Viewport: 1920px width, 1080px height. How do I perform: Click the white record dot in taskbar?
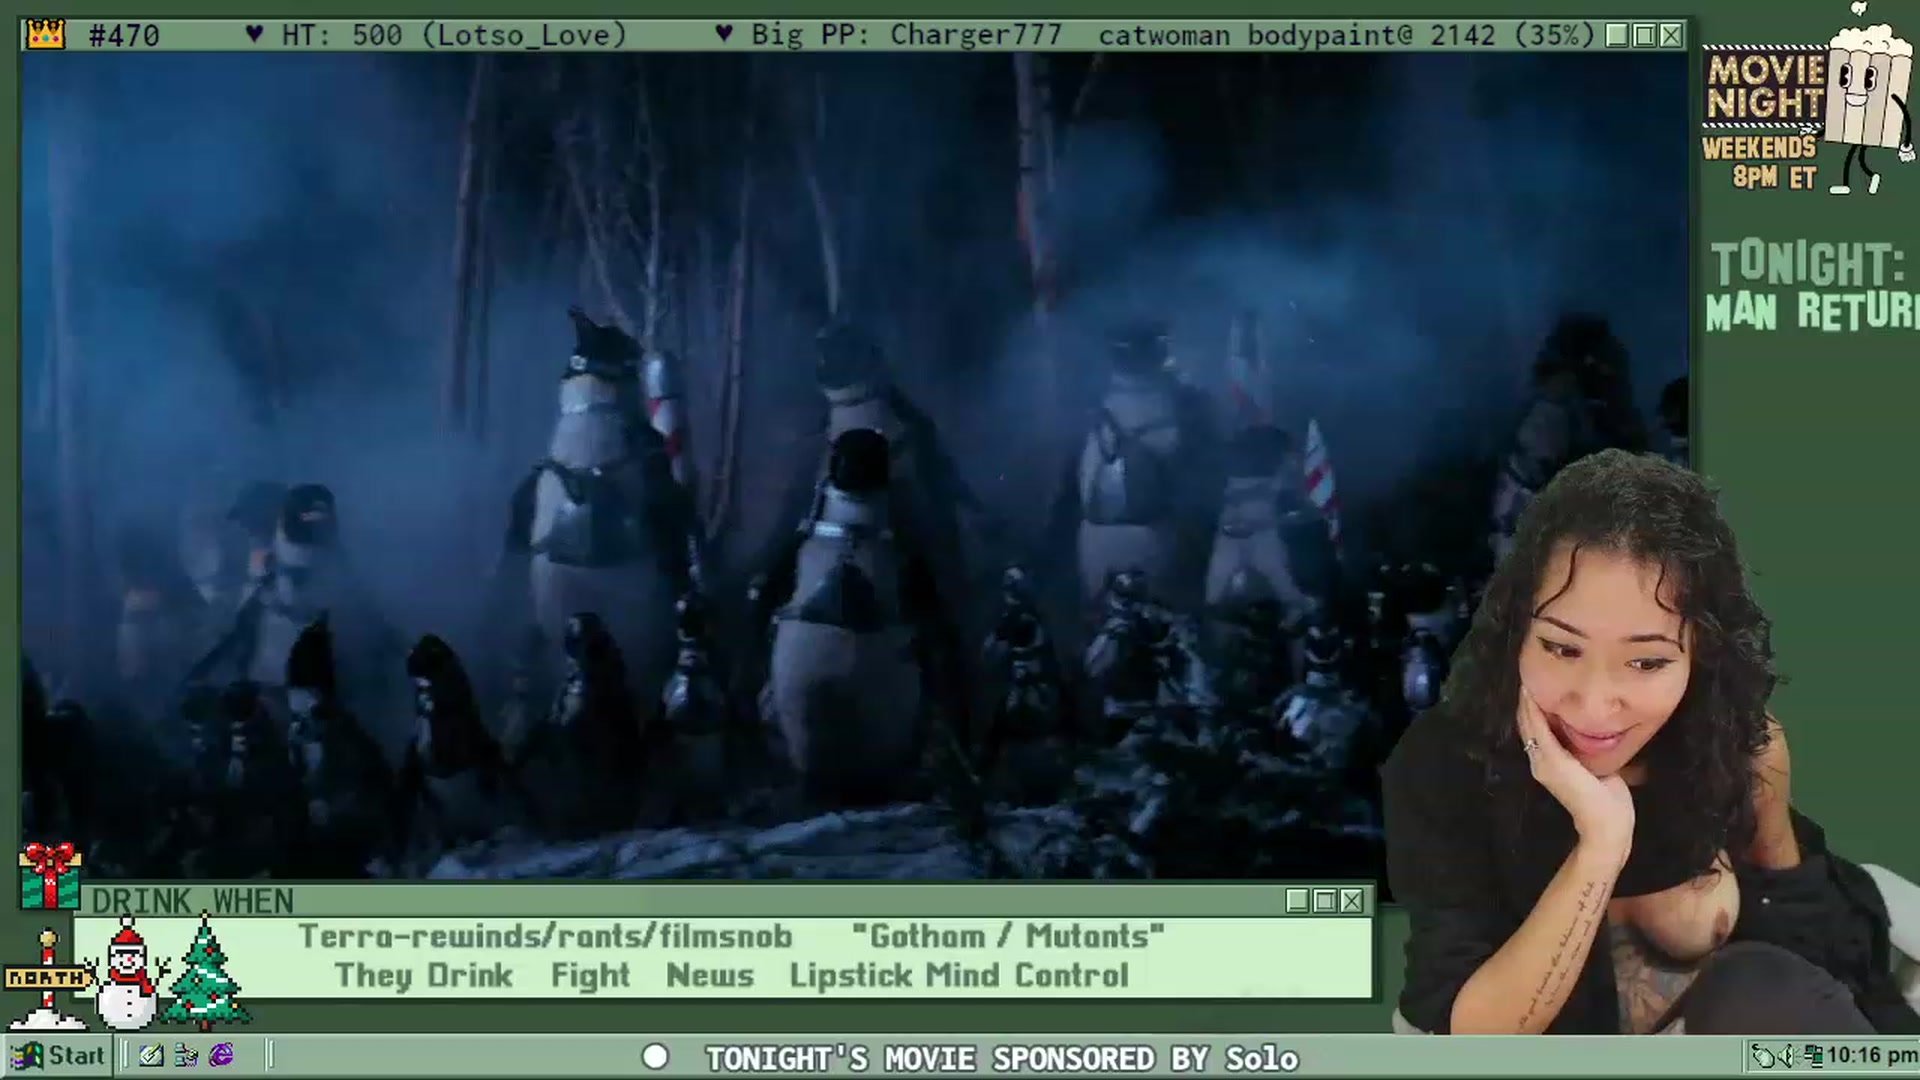655,1057
